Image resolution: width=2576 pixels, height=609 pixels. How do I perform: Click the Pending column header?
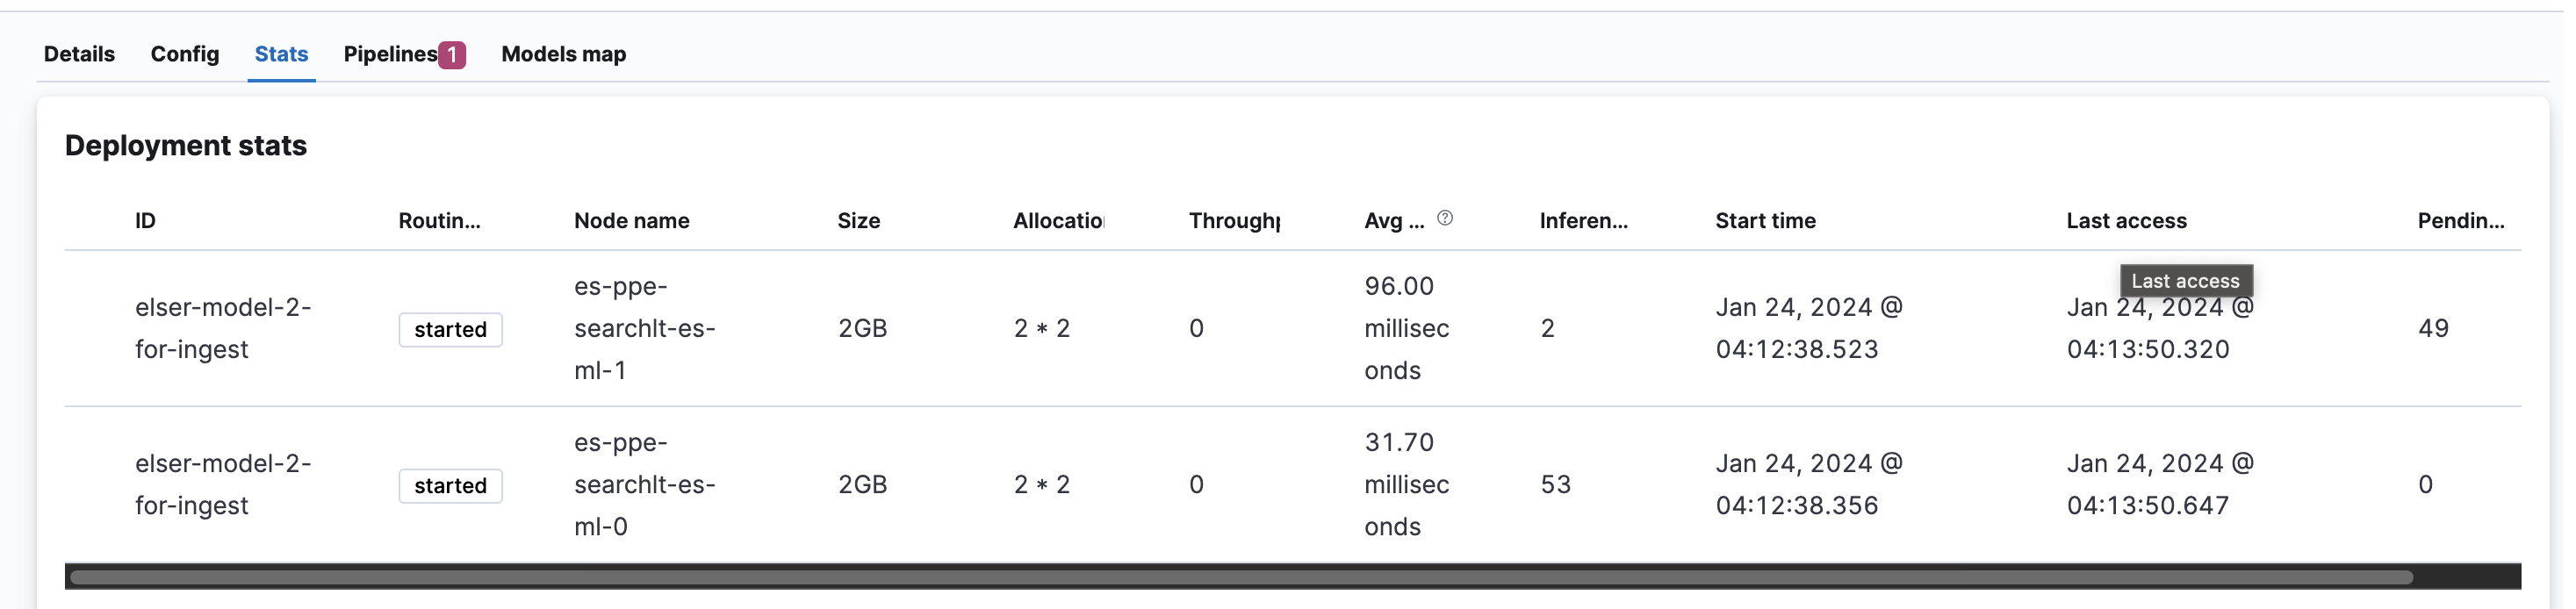click(2460, 221)
